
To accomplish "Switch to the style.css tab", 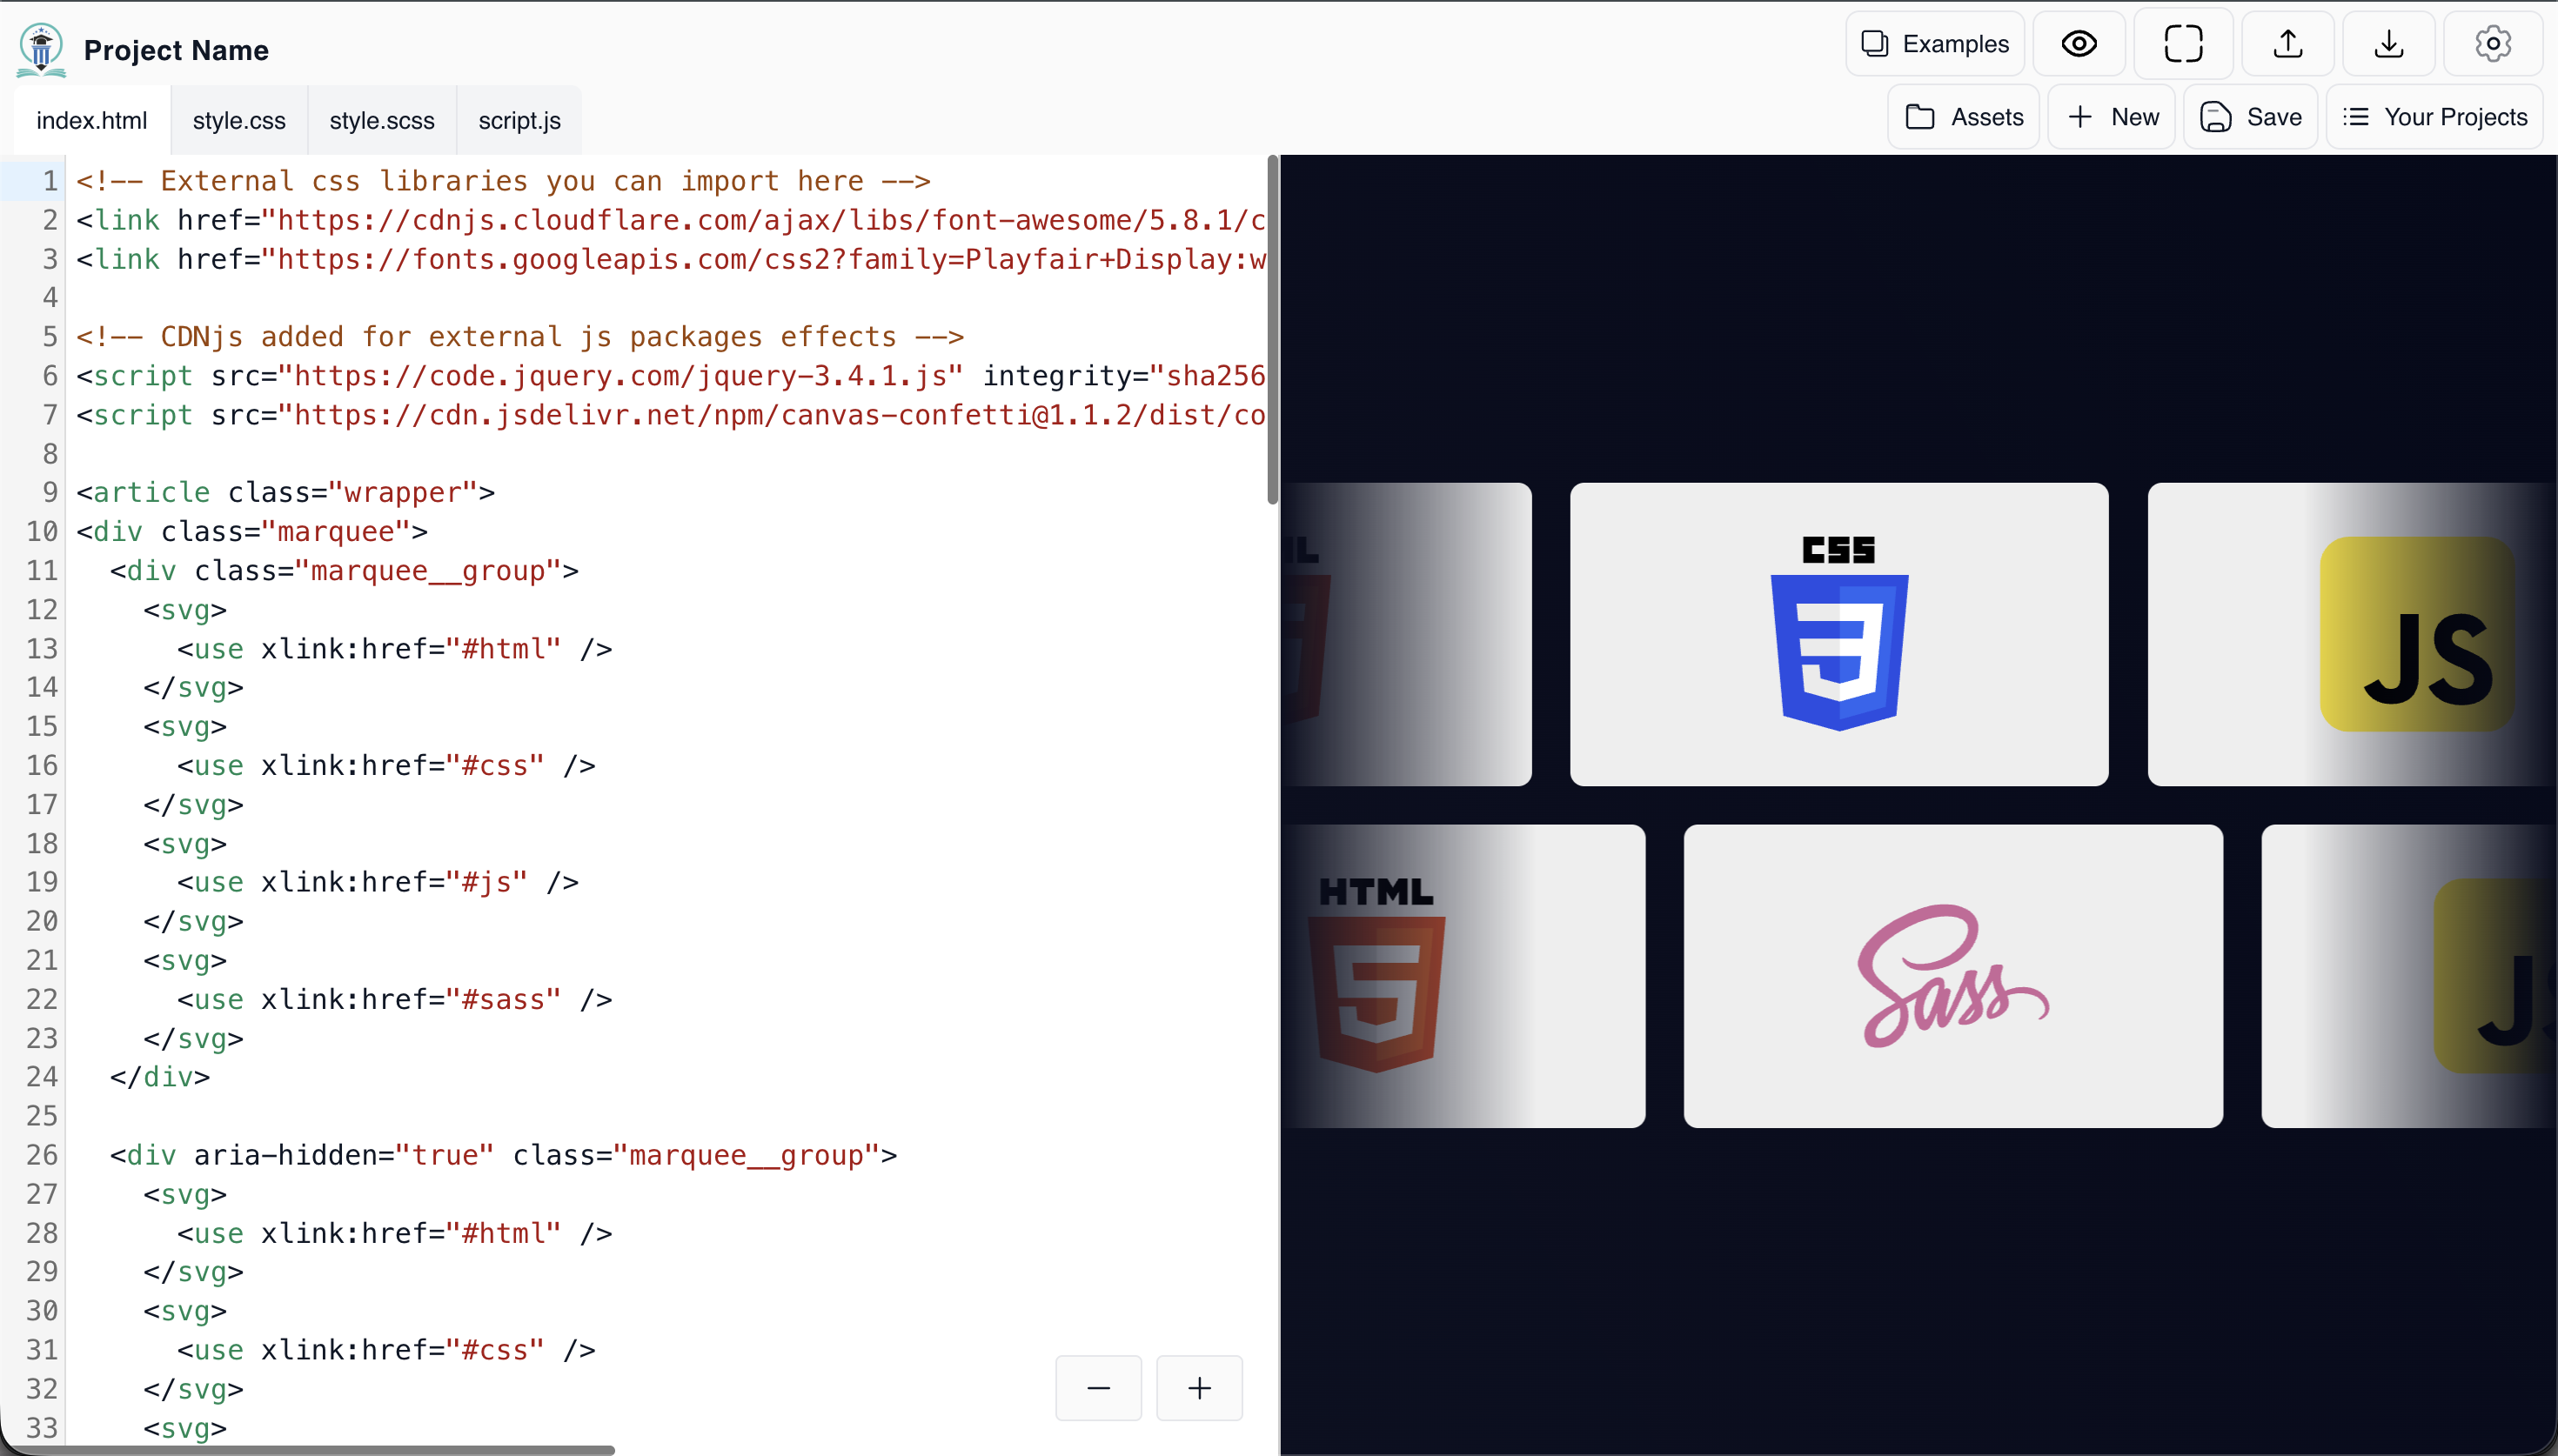I will [239, 121].
